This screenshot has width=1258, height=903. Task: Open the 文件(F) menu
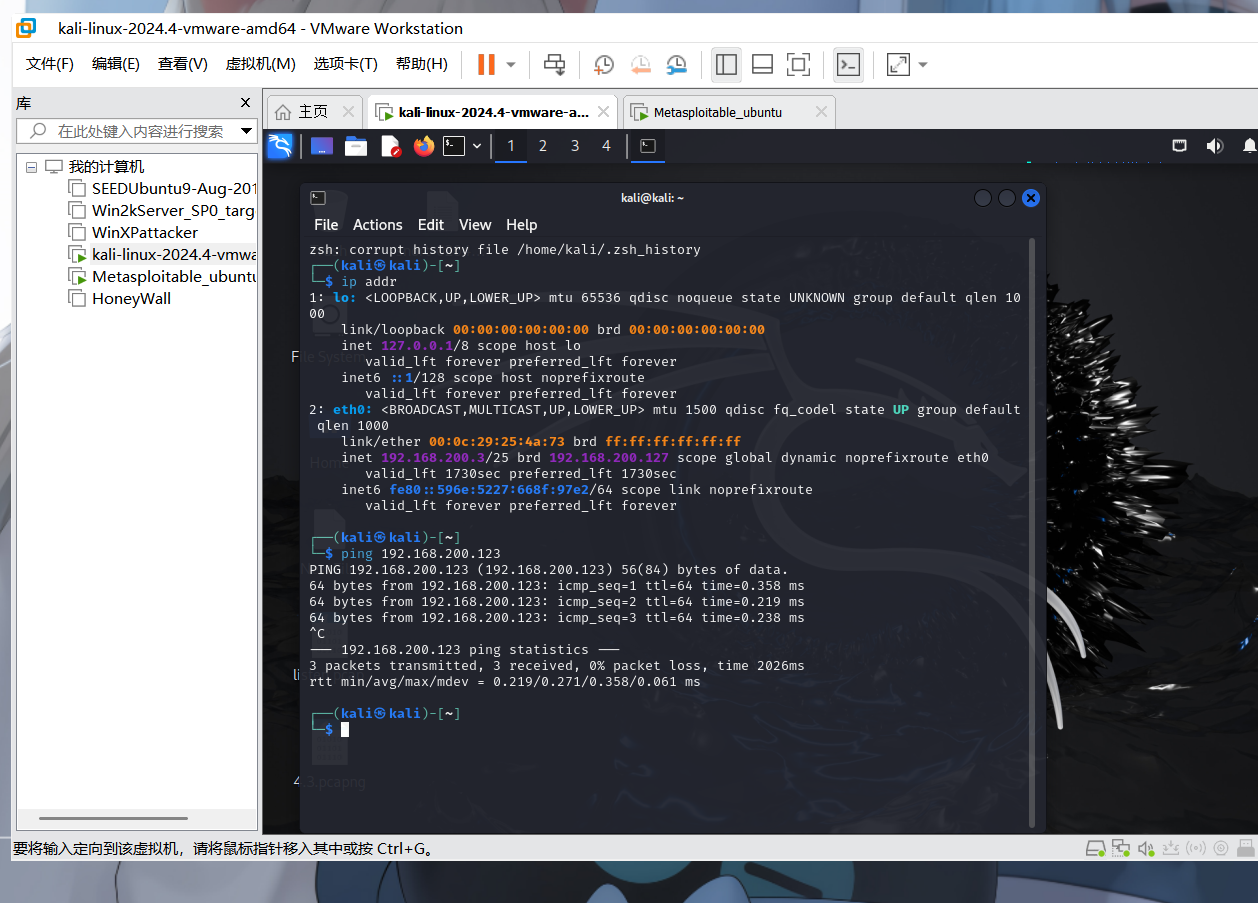(50, 64)
